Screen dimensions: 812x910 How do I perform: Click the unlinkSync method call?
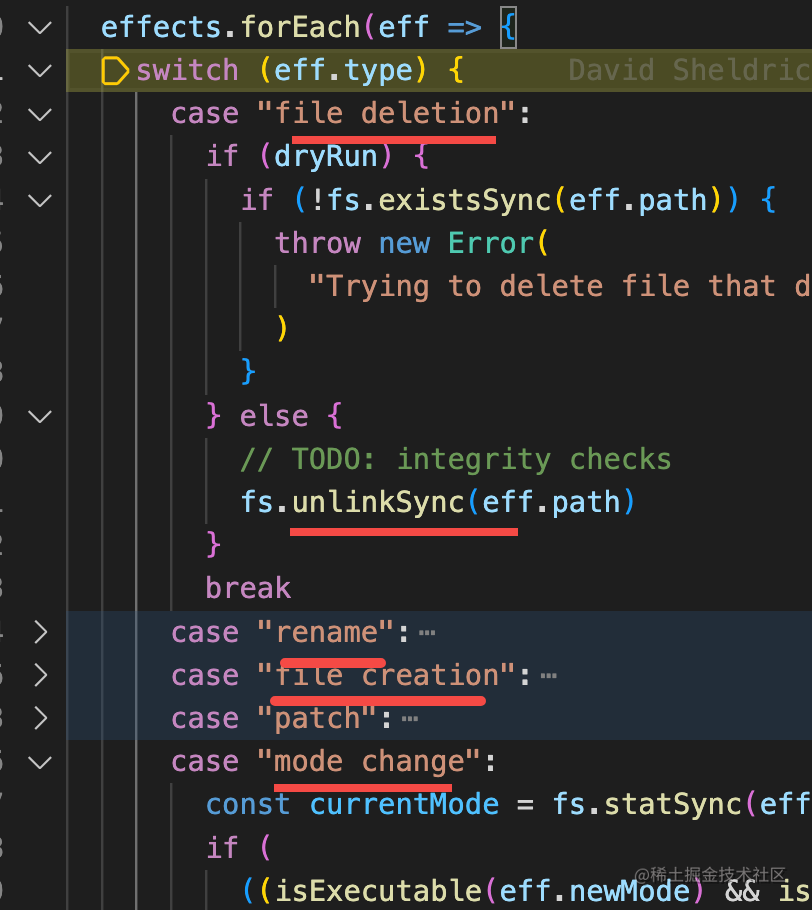(x=378, y=502)
